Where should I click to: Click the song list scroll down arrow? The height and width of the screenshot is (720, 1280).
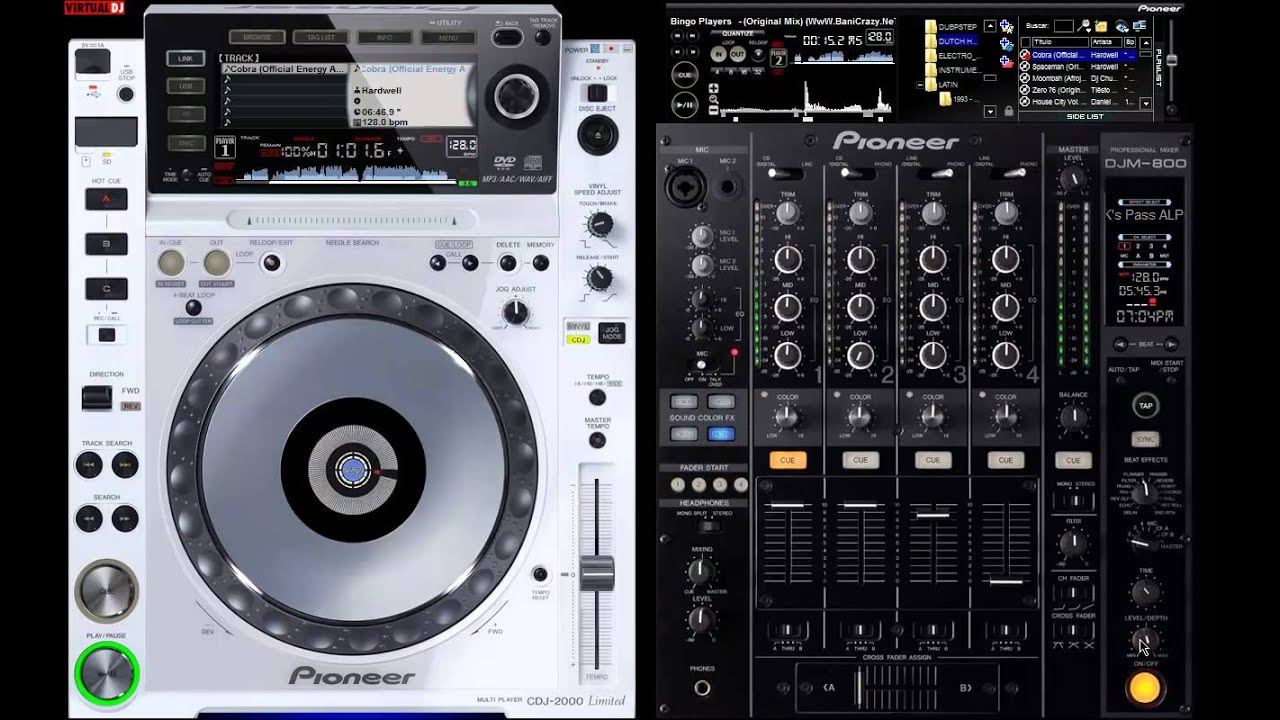pyautogui.click(x=1146, y=102)
